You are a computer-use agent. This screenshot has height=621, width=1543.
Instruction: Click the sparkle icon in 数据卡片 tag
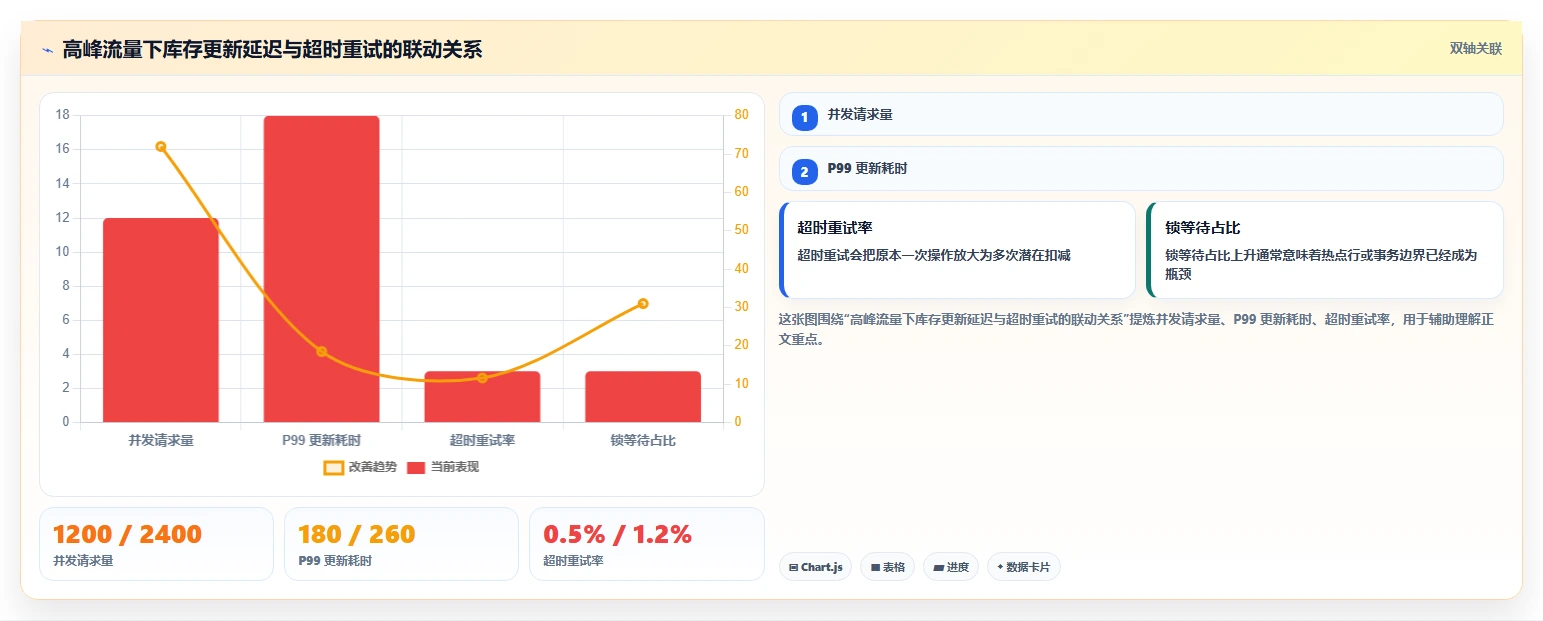(1000, 567)
